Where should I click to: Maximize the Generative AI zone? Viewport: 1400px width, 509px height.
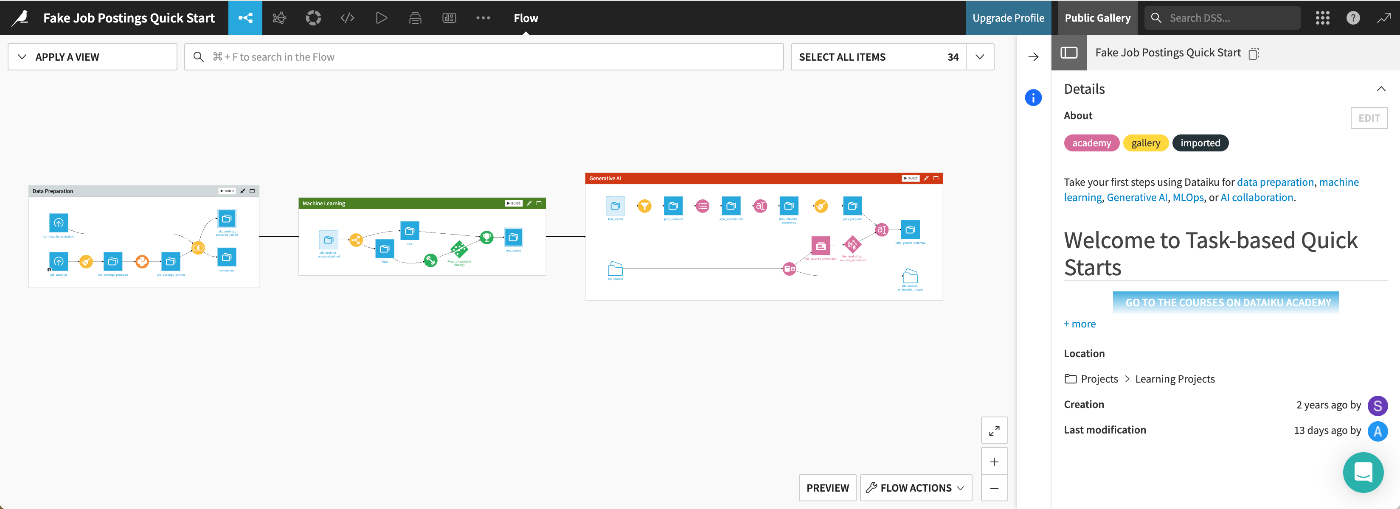936,178
